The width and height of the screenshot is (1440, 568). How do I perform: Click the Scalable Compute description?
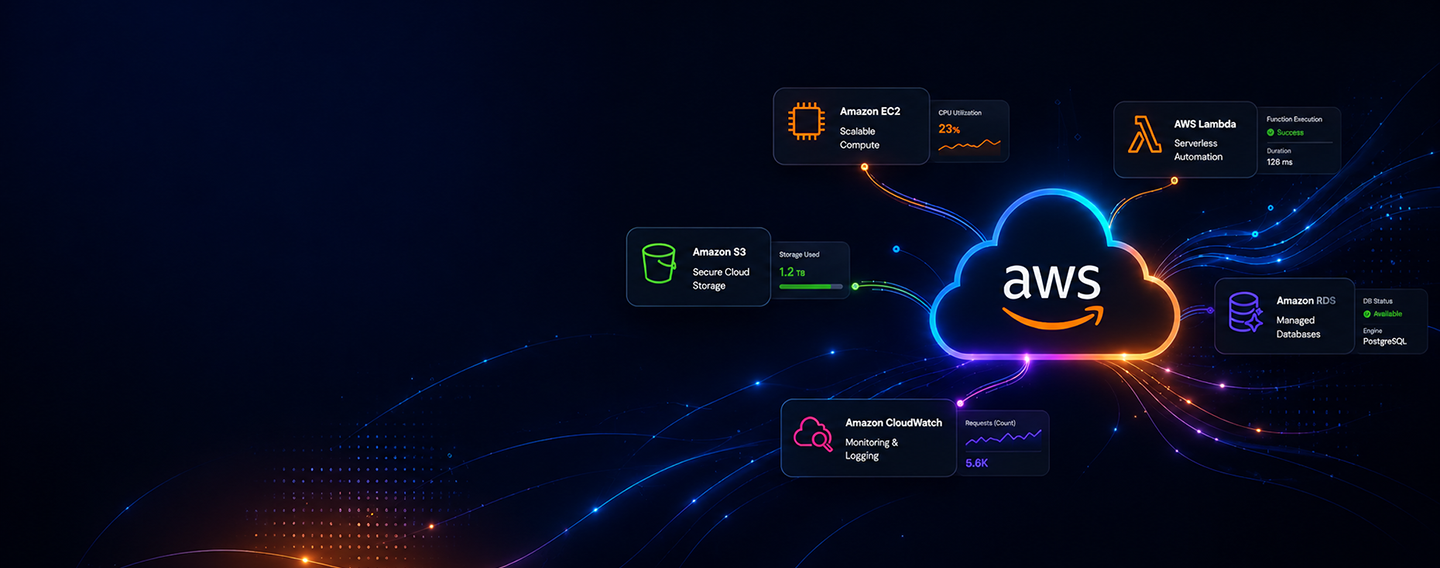point(860,137)
